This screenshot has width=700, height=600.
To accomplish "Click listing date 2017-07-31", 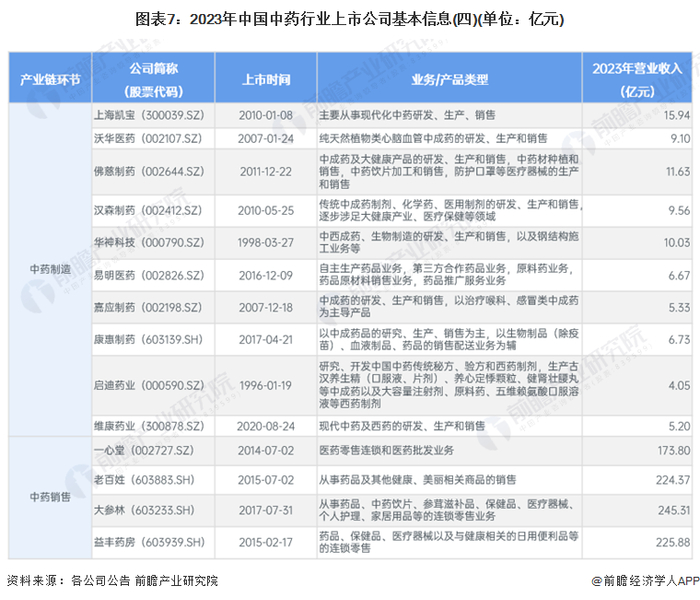I will point(266,510).
